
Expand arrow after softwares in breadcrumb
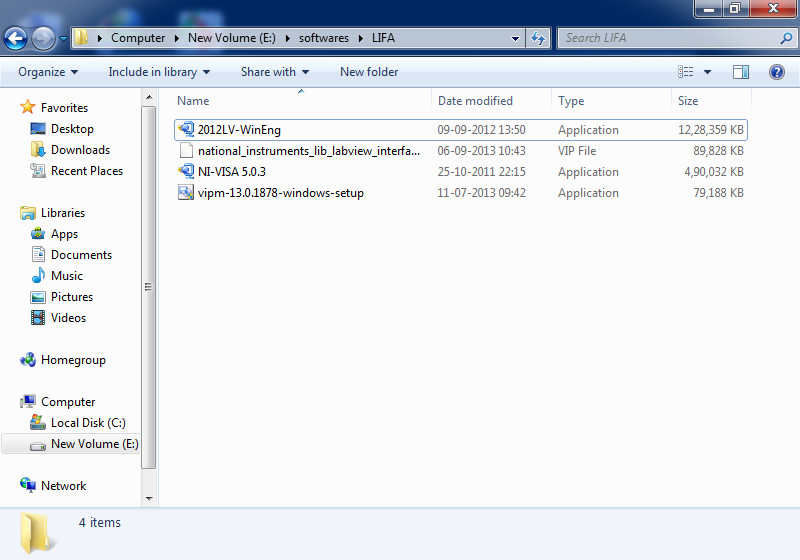[x=360, y=38]
